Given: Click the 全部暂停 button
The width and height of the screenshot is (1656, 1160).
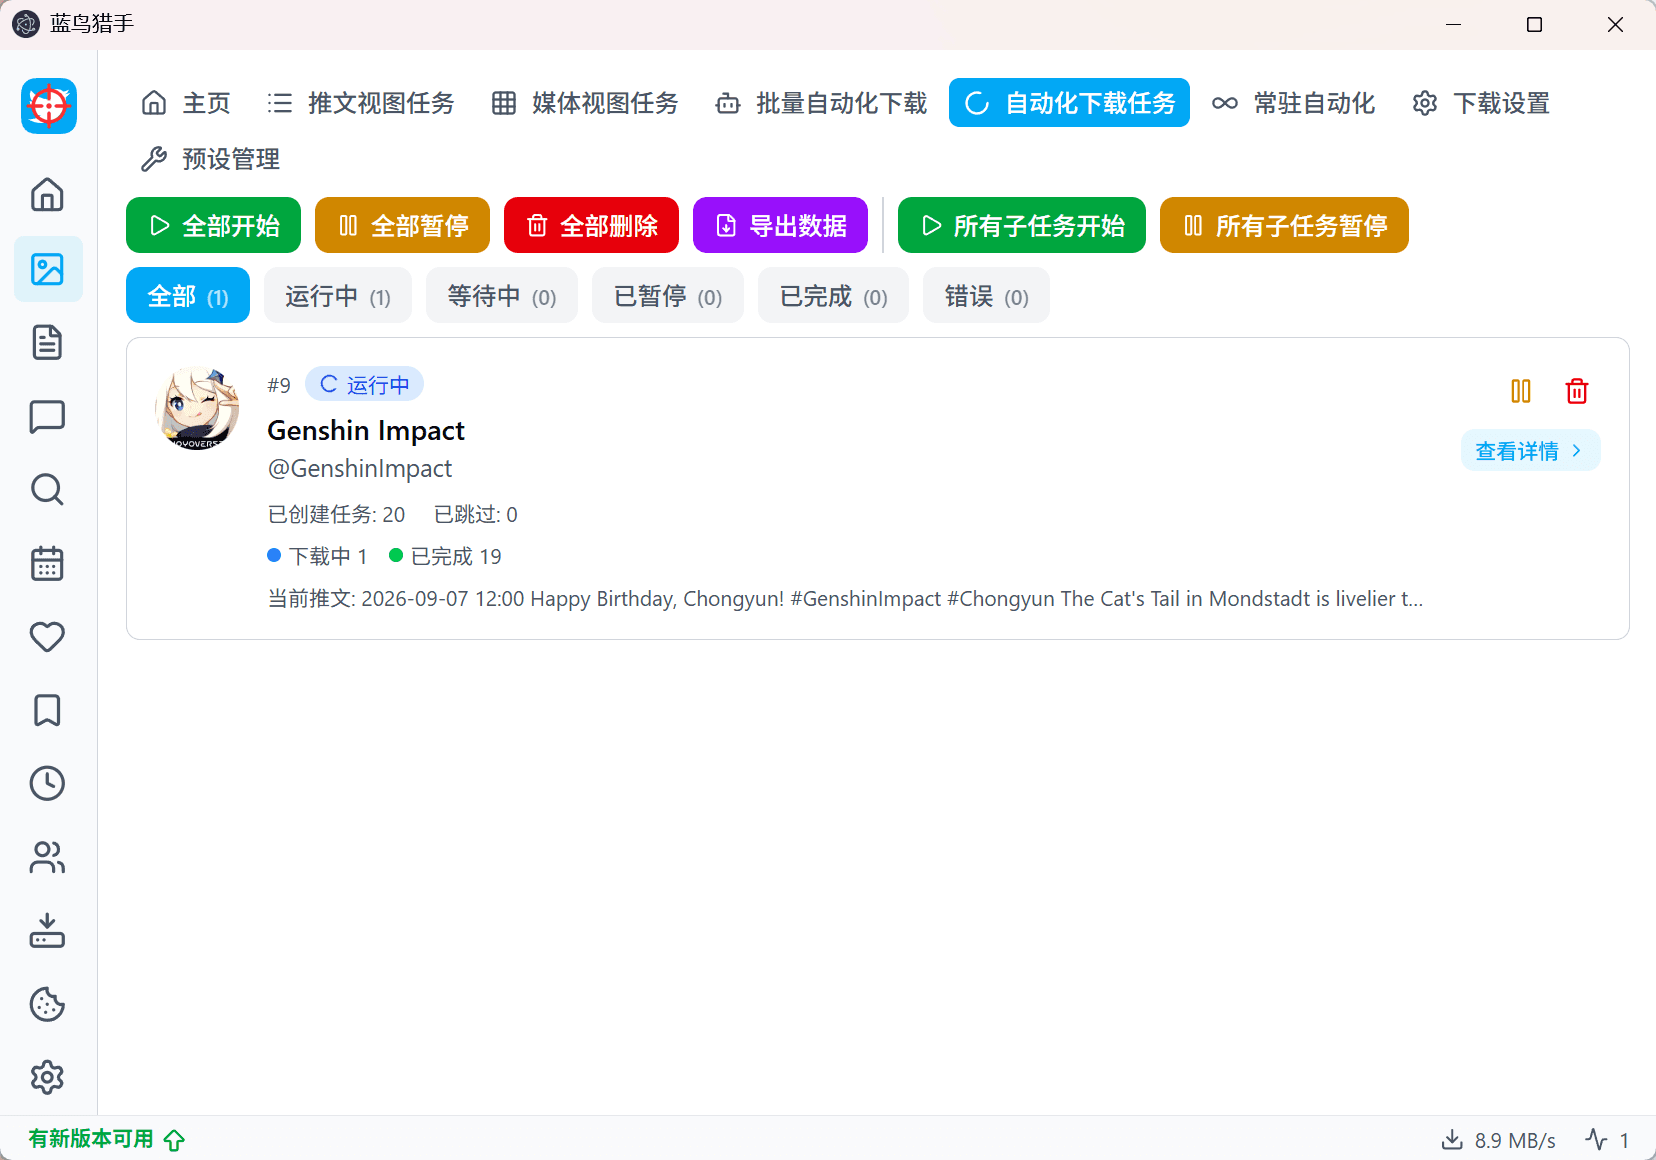Looking at the screenshot, I should click(402, 225).
